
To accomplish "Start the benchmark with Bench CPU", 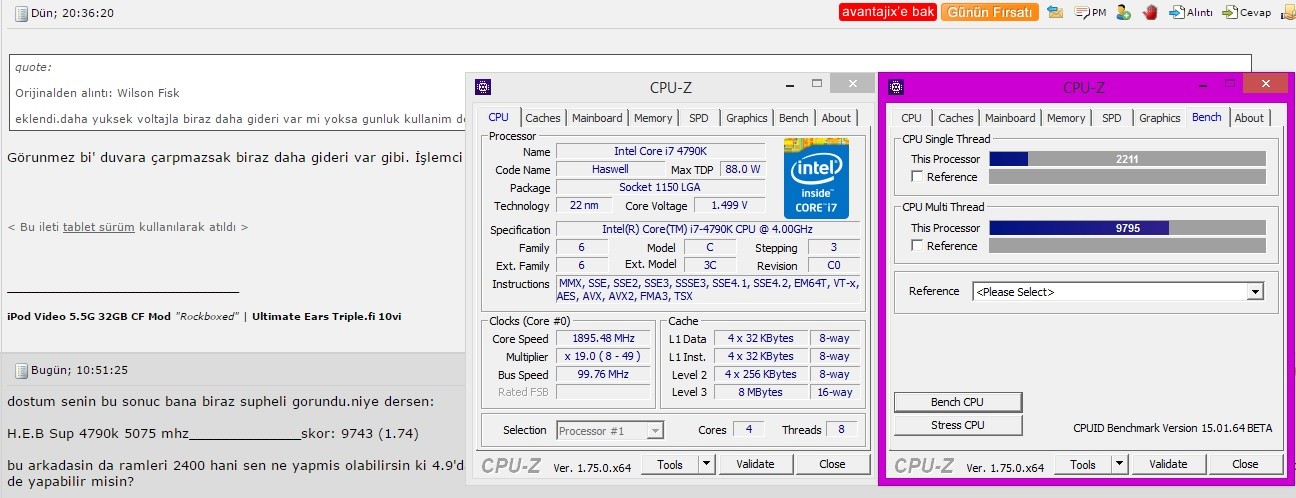I will coord(958,402).
